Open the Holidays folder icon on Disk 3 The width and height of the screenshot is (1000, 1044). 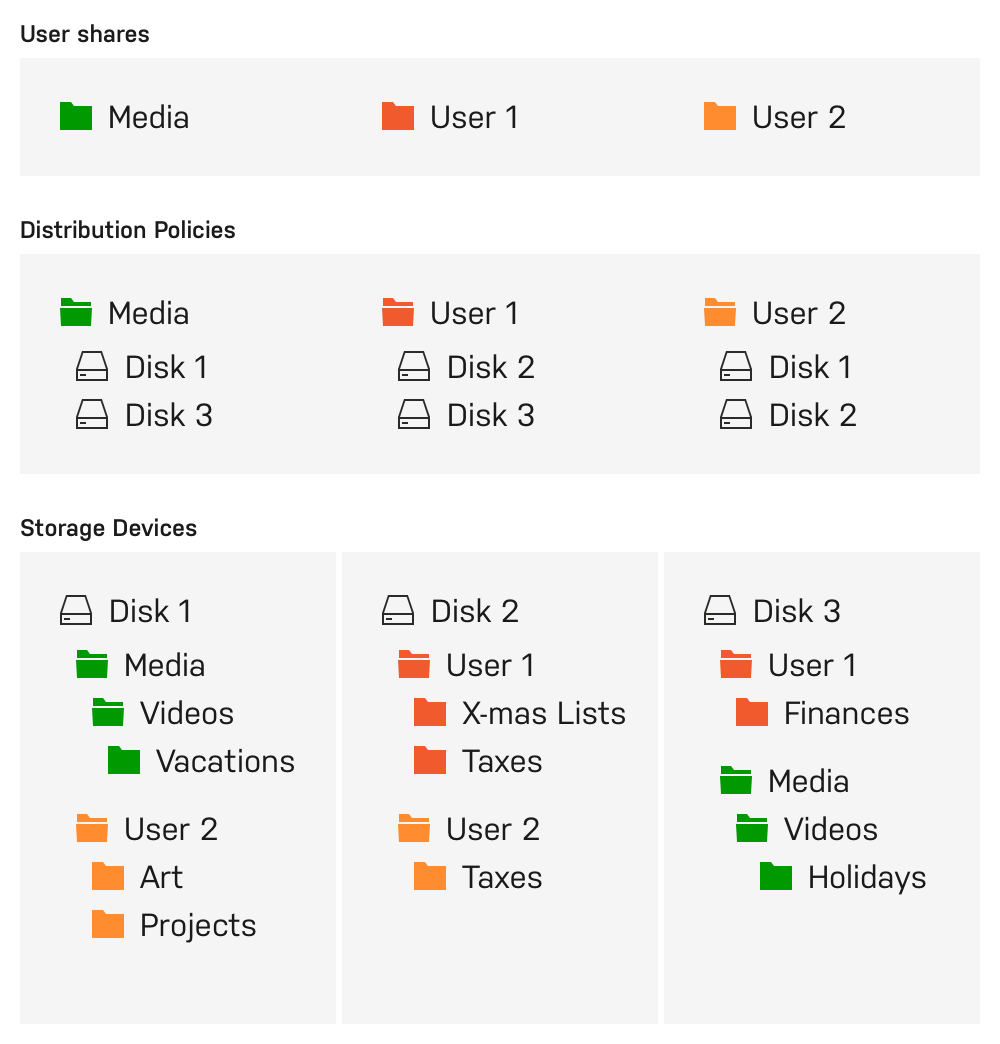(x=776, y=877)
